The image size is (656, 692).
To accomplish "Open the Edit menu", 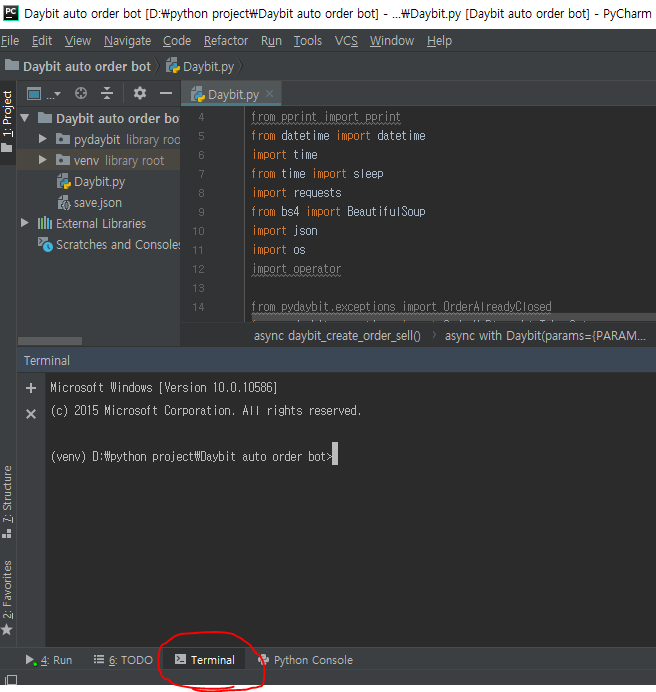I will (42, 41).
